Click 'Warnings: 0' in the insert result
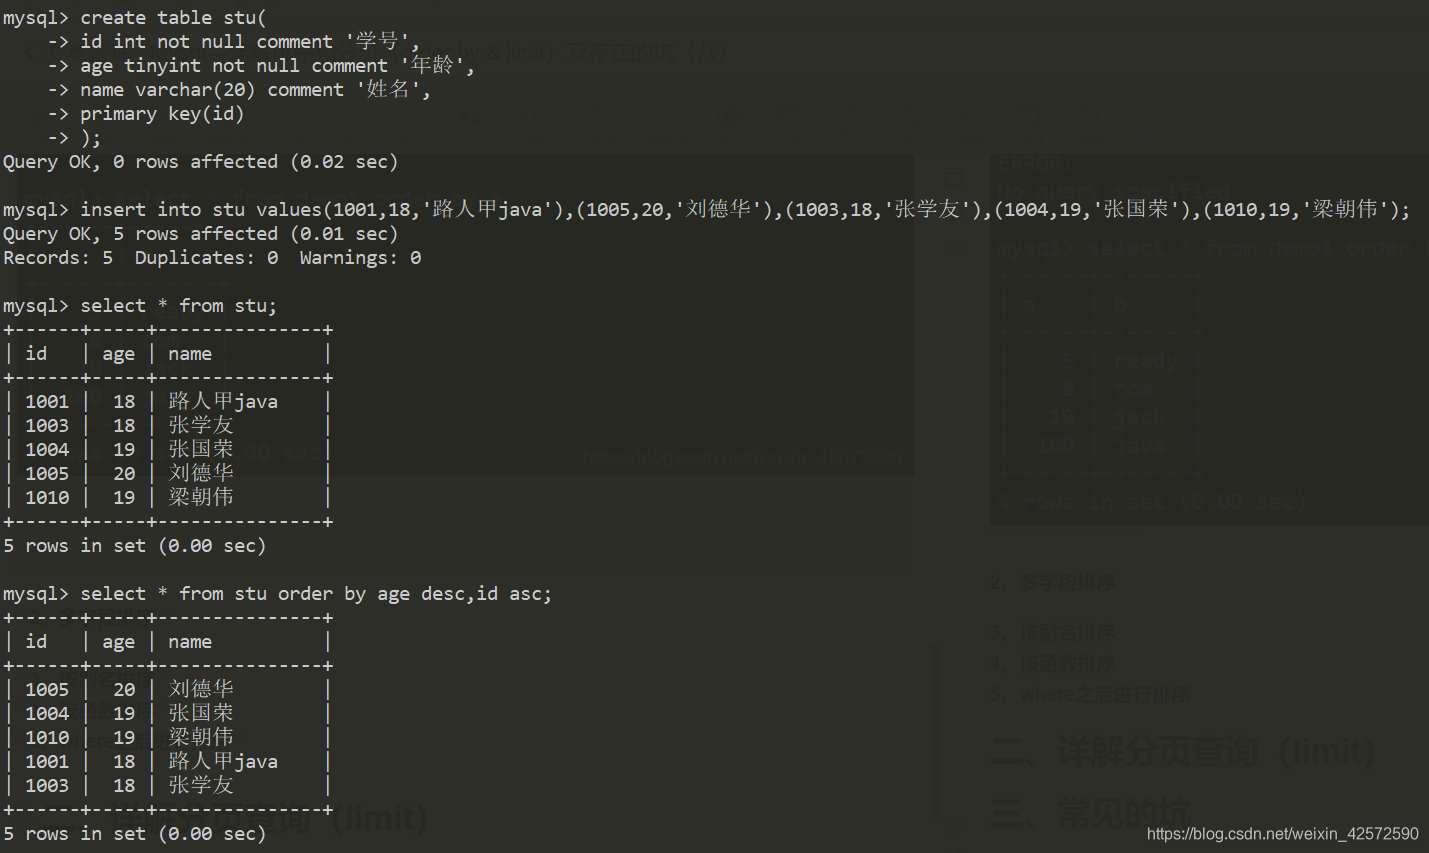Image resolution: width=1429 pixels, height=853 pixels. click(360, 258)
